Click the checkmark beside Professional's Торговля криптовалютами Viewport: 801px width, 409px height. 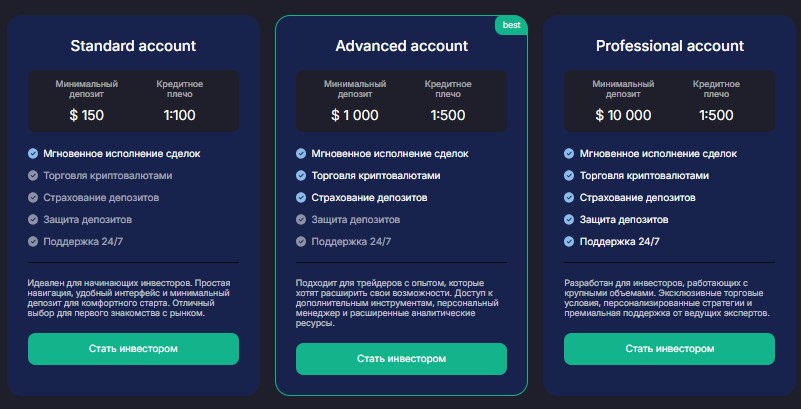click(569, 176)
